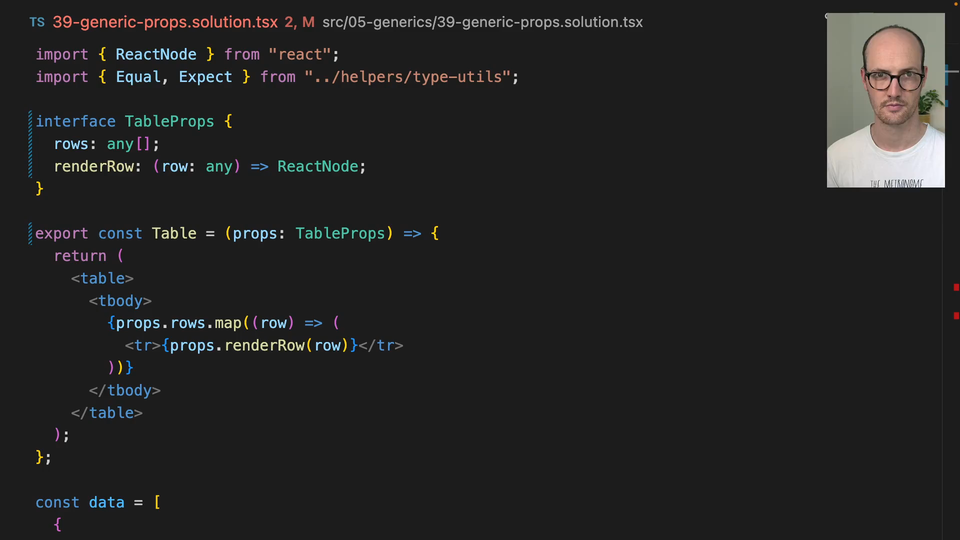Click the TableProps interface name
Screen dimensions: 960x540
point(169,121)
